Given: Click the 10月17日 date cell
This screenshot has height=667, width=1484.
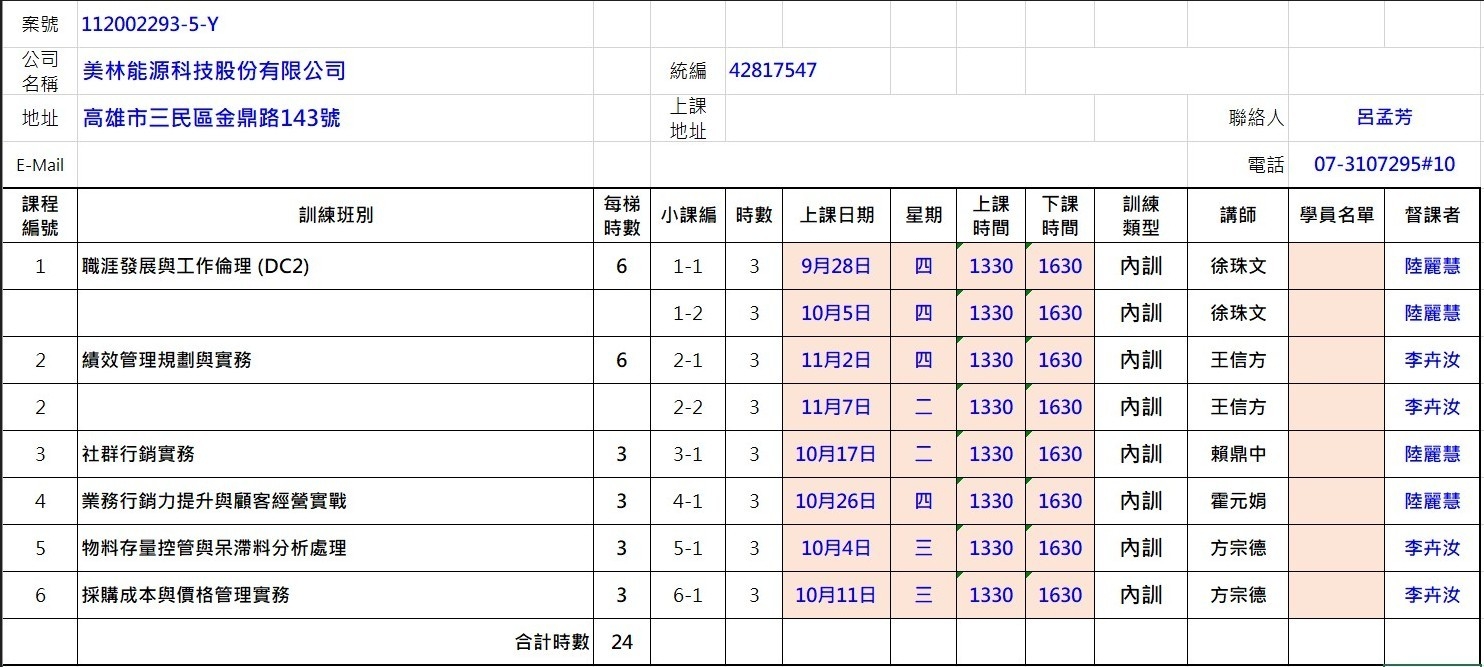Looking at the screenshot, I should click(836, 454).
